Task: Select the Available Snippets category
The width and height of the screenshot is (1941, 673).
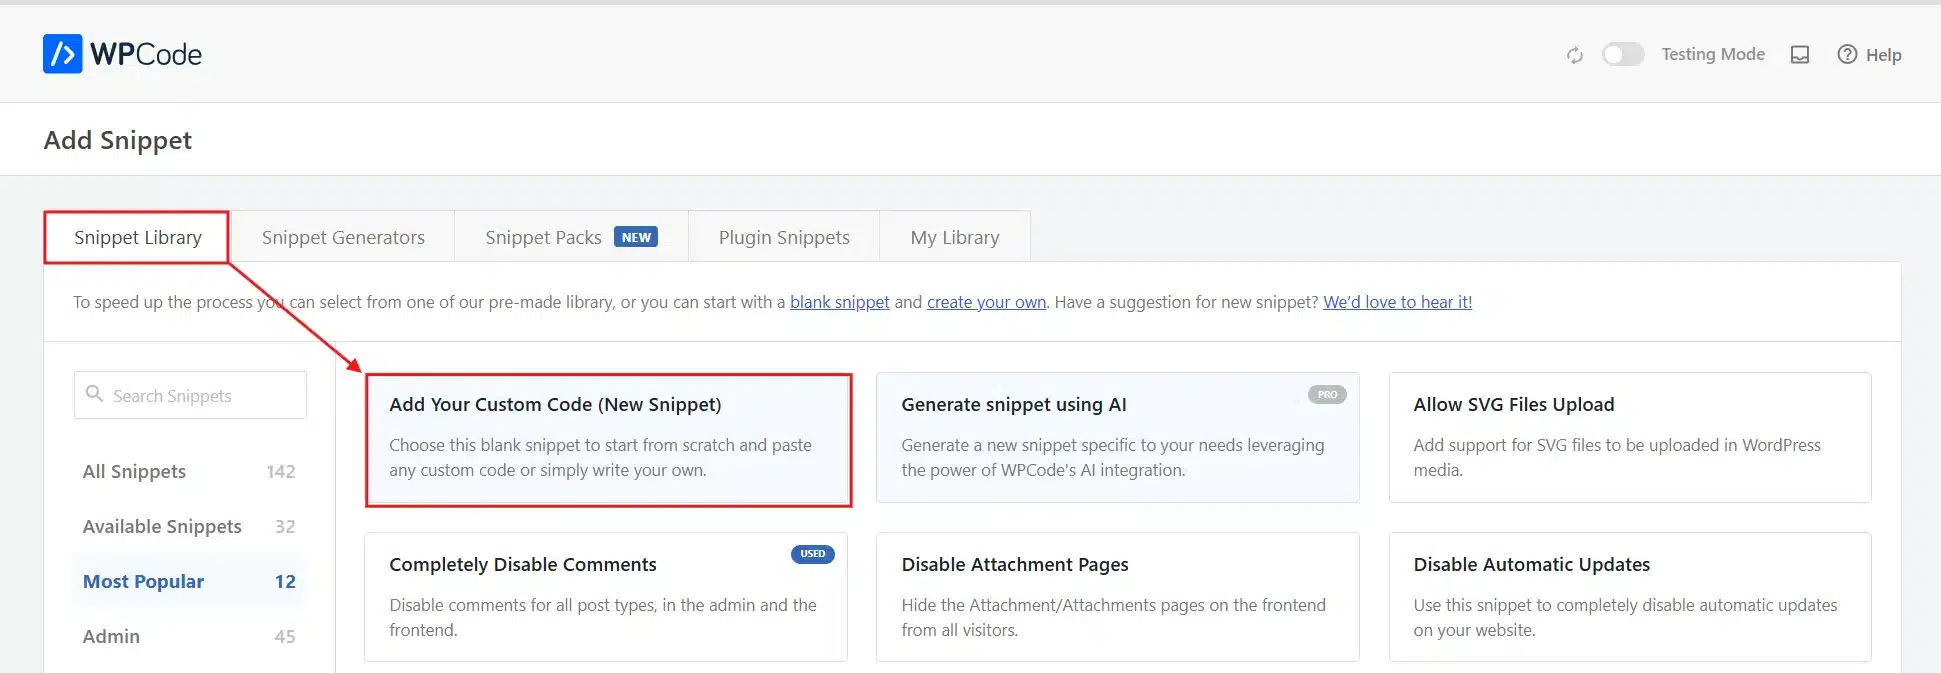Action: (x=189, y=526)
